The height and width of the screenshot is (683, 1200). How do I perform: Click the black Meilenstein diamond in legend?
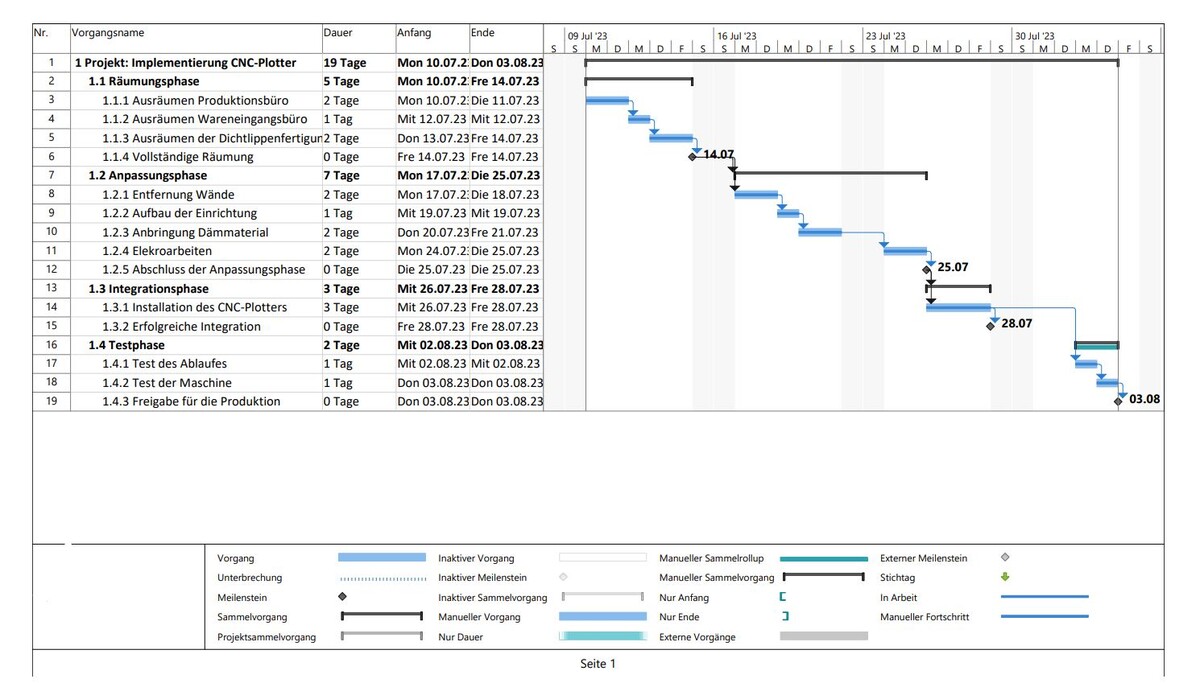tap(343, 597)
